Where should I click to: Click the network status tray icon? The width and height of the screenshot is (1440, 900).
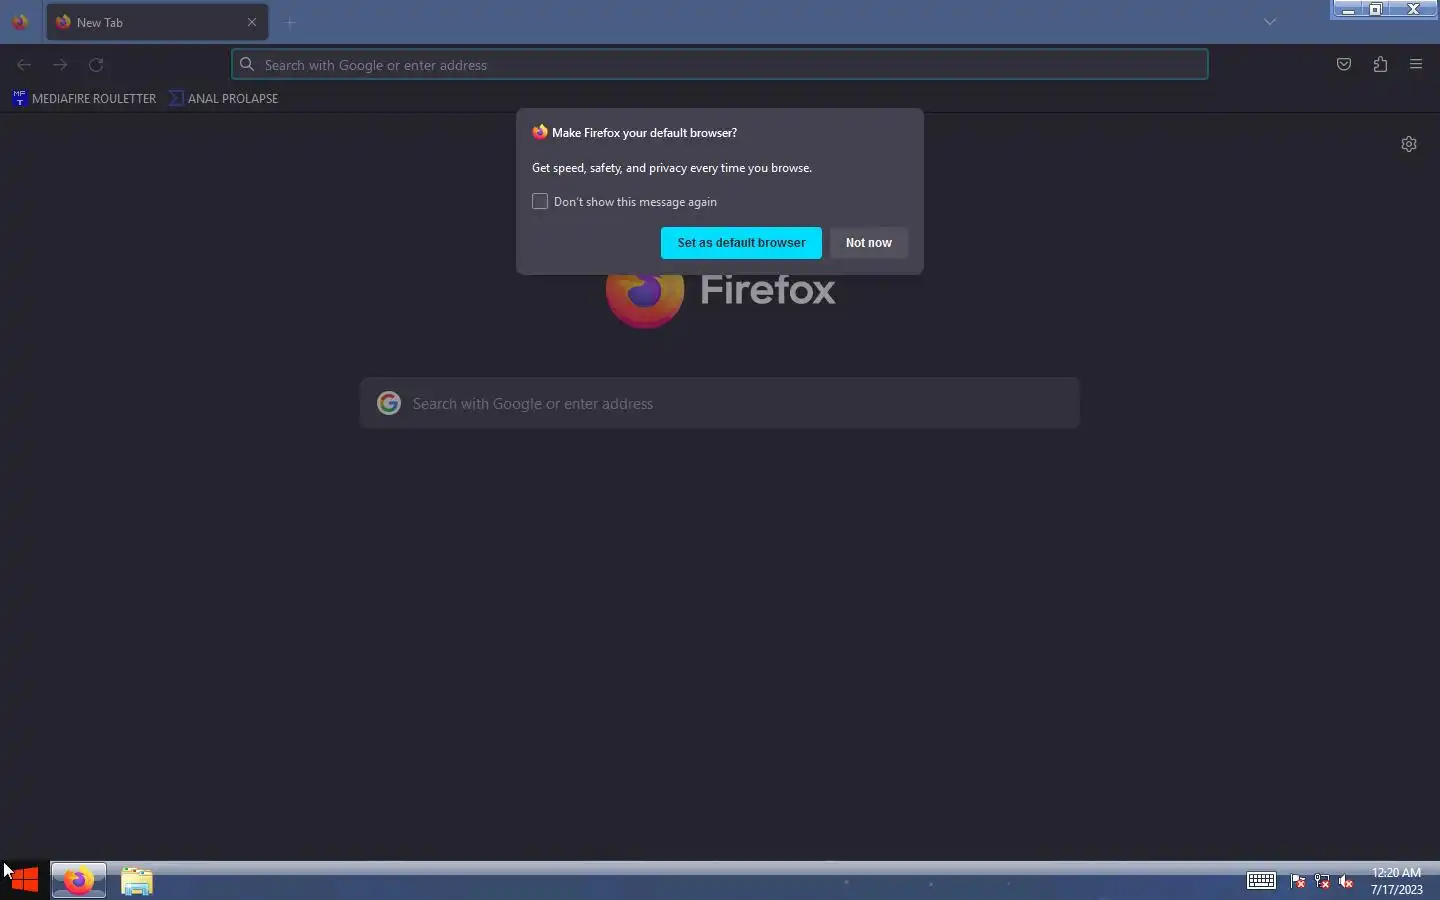tap(1322, 881)
